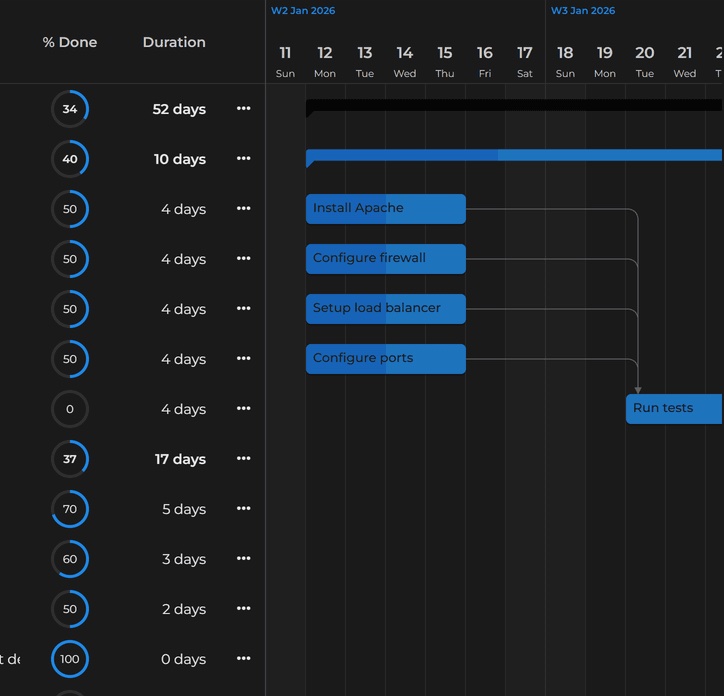Open the more-options menu for the 3 days row

(x=243, y=558)
